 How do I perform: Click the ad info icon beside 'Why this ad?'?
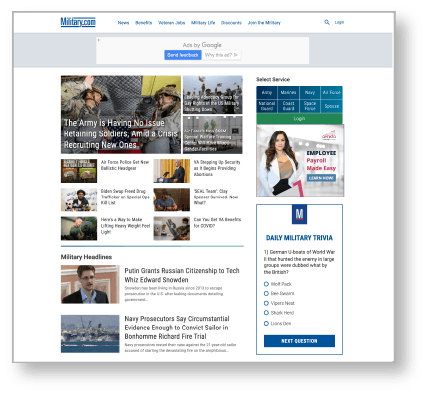(236, 55)
